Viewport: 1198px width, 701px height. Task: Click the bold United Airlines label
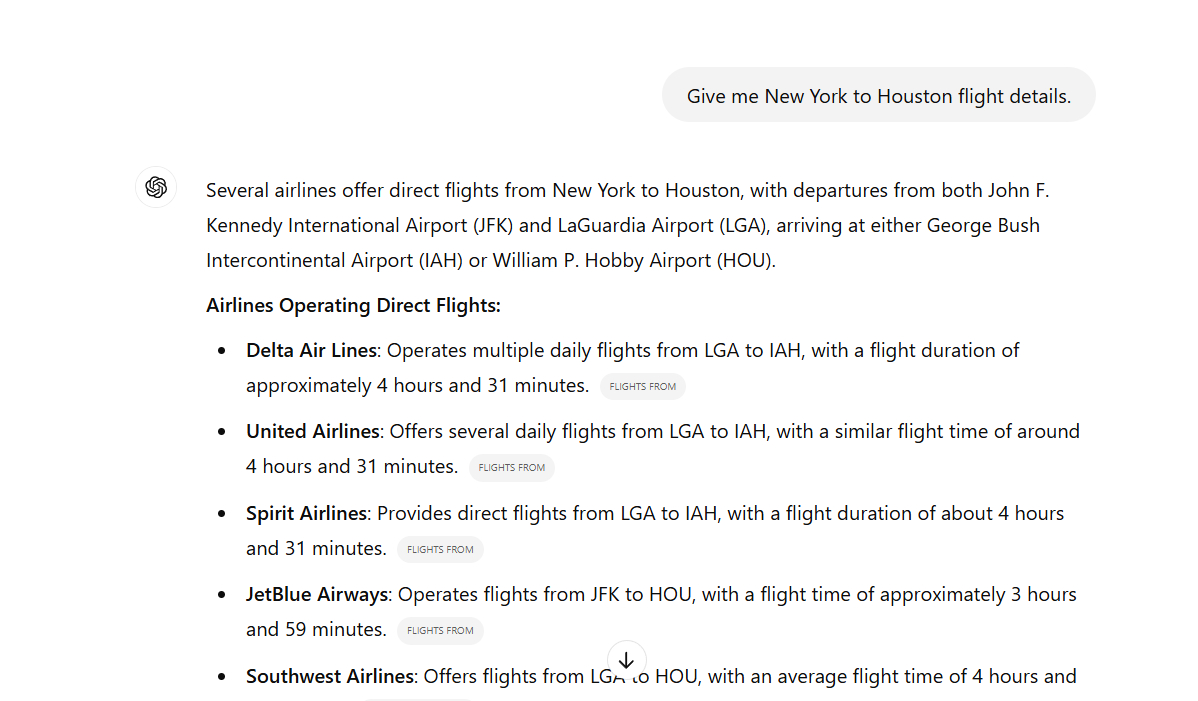[x=312, y=432]
